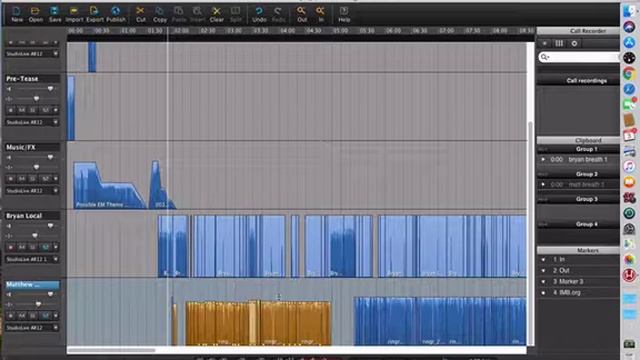Image resolution: width=640 pixels, height=360 pixels.
Task: Click the Cut scissors icon
Action: 140,11
